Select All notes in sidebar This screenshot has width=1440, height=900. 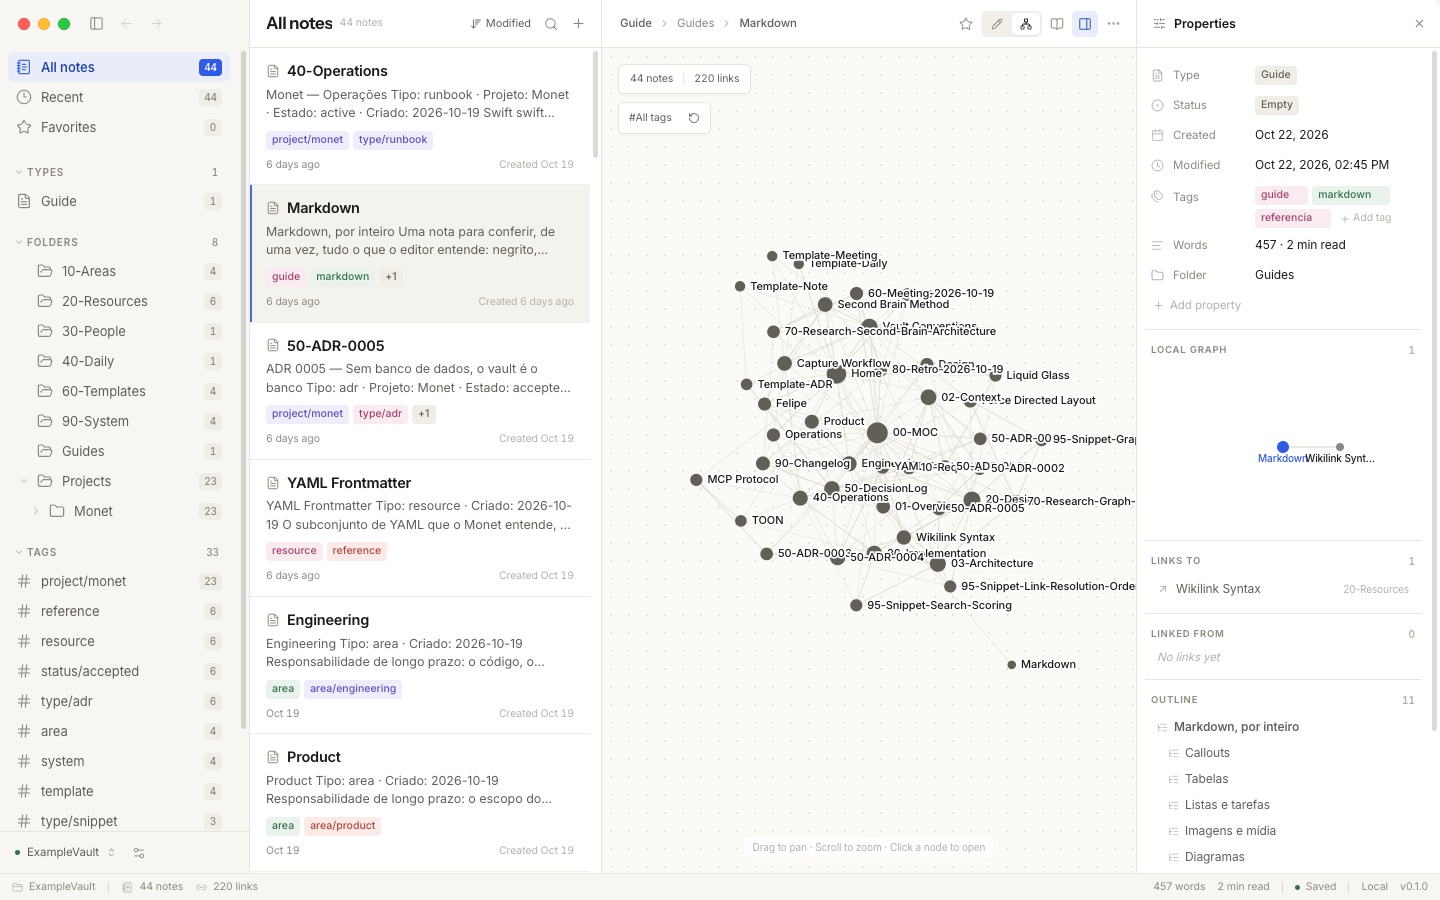point(119,67)
